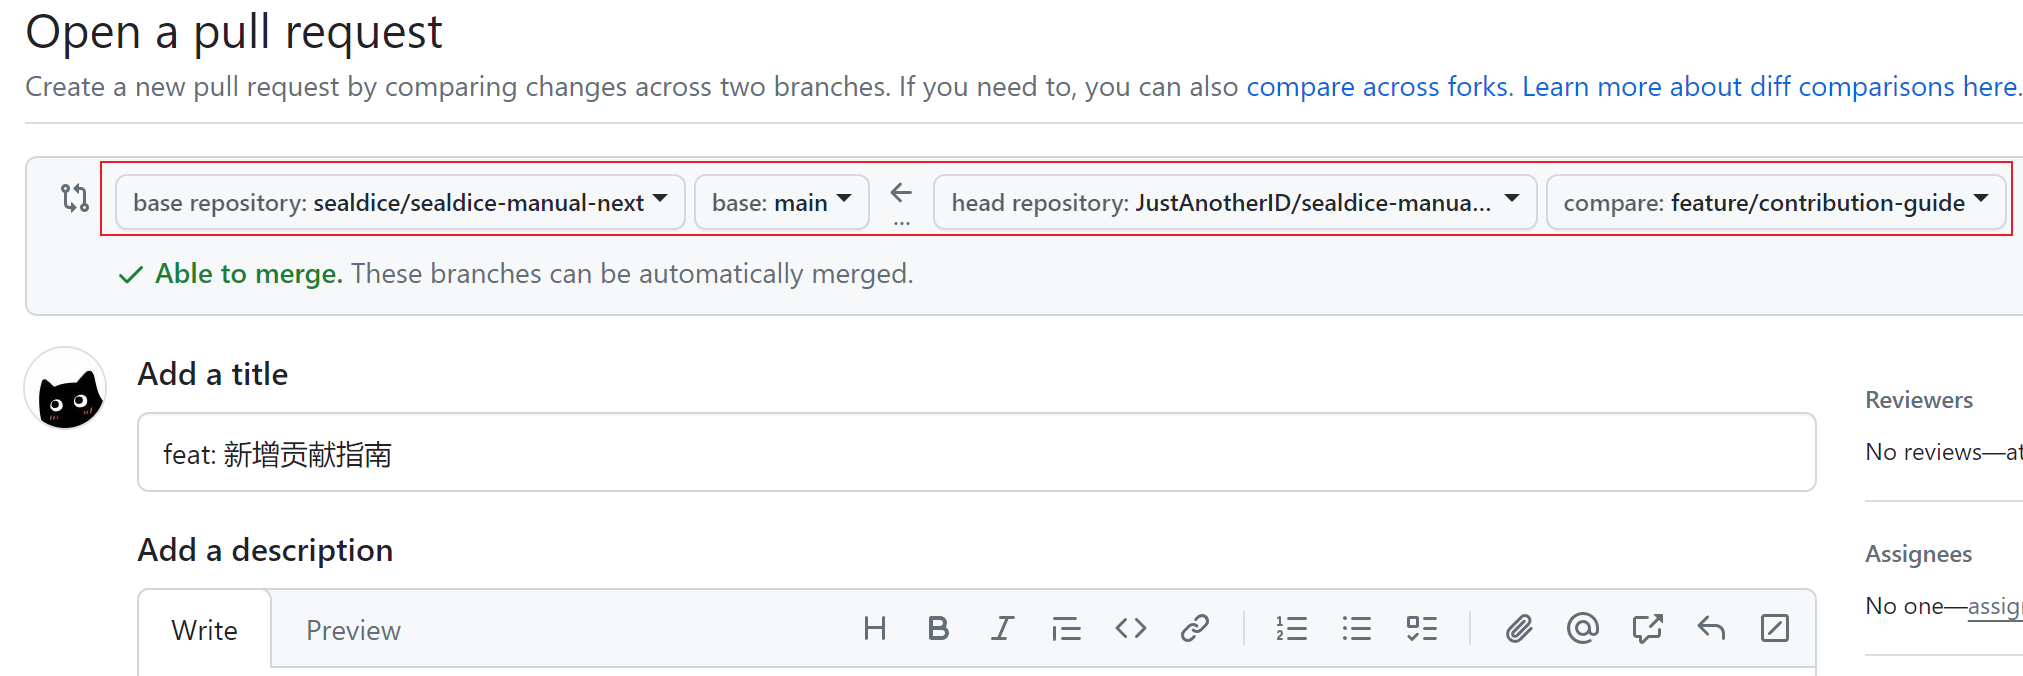The height and width of the screenshot is (676, 2023).
Task: Click the Heading formatting icon
Action: (874, 629)
